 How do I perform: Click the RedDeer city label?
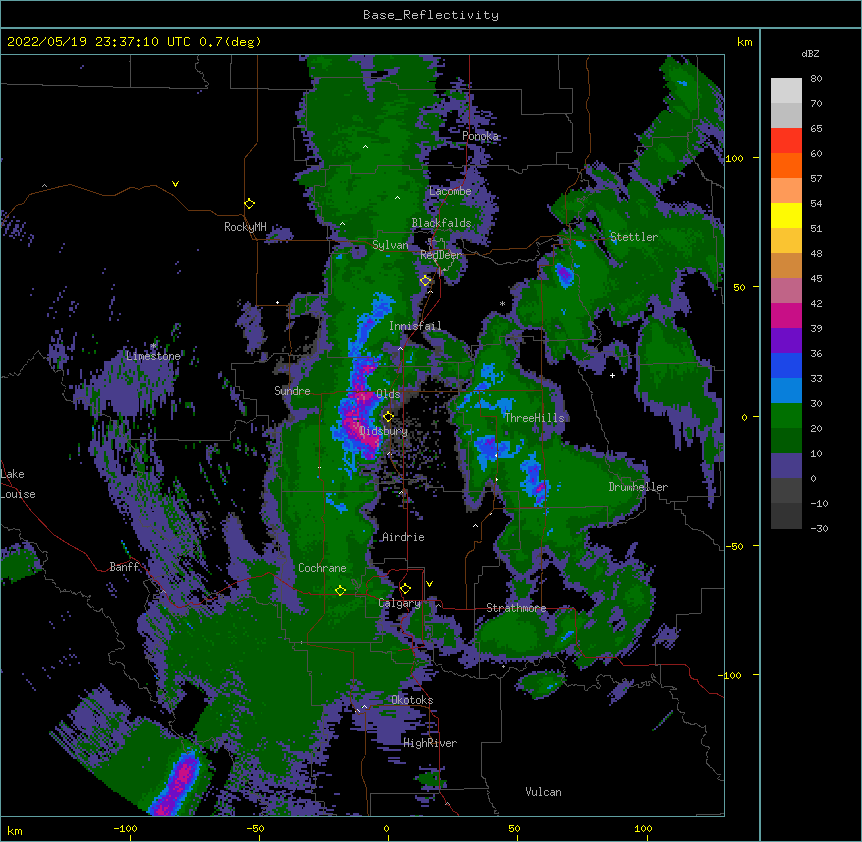(x=441, y=255)
